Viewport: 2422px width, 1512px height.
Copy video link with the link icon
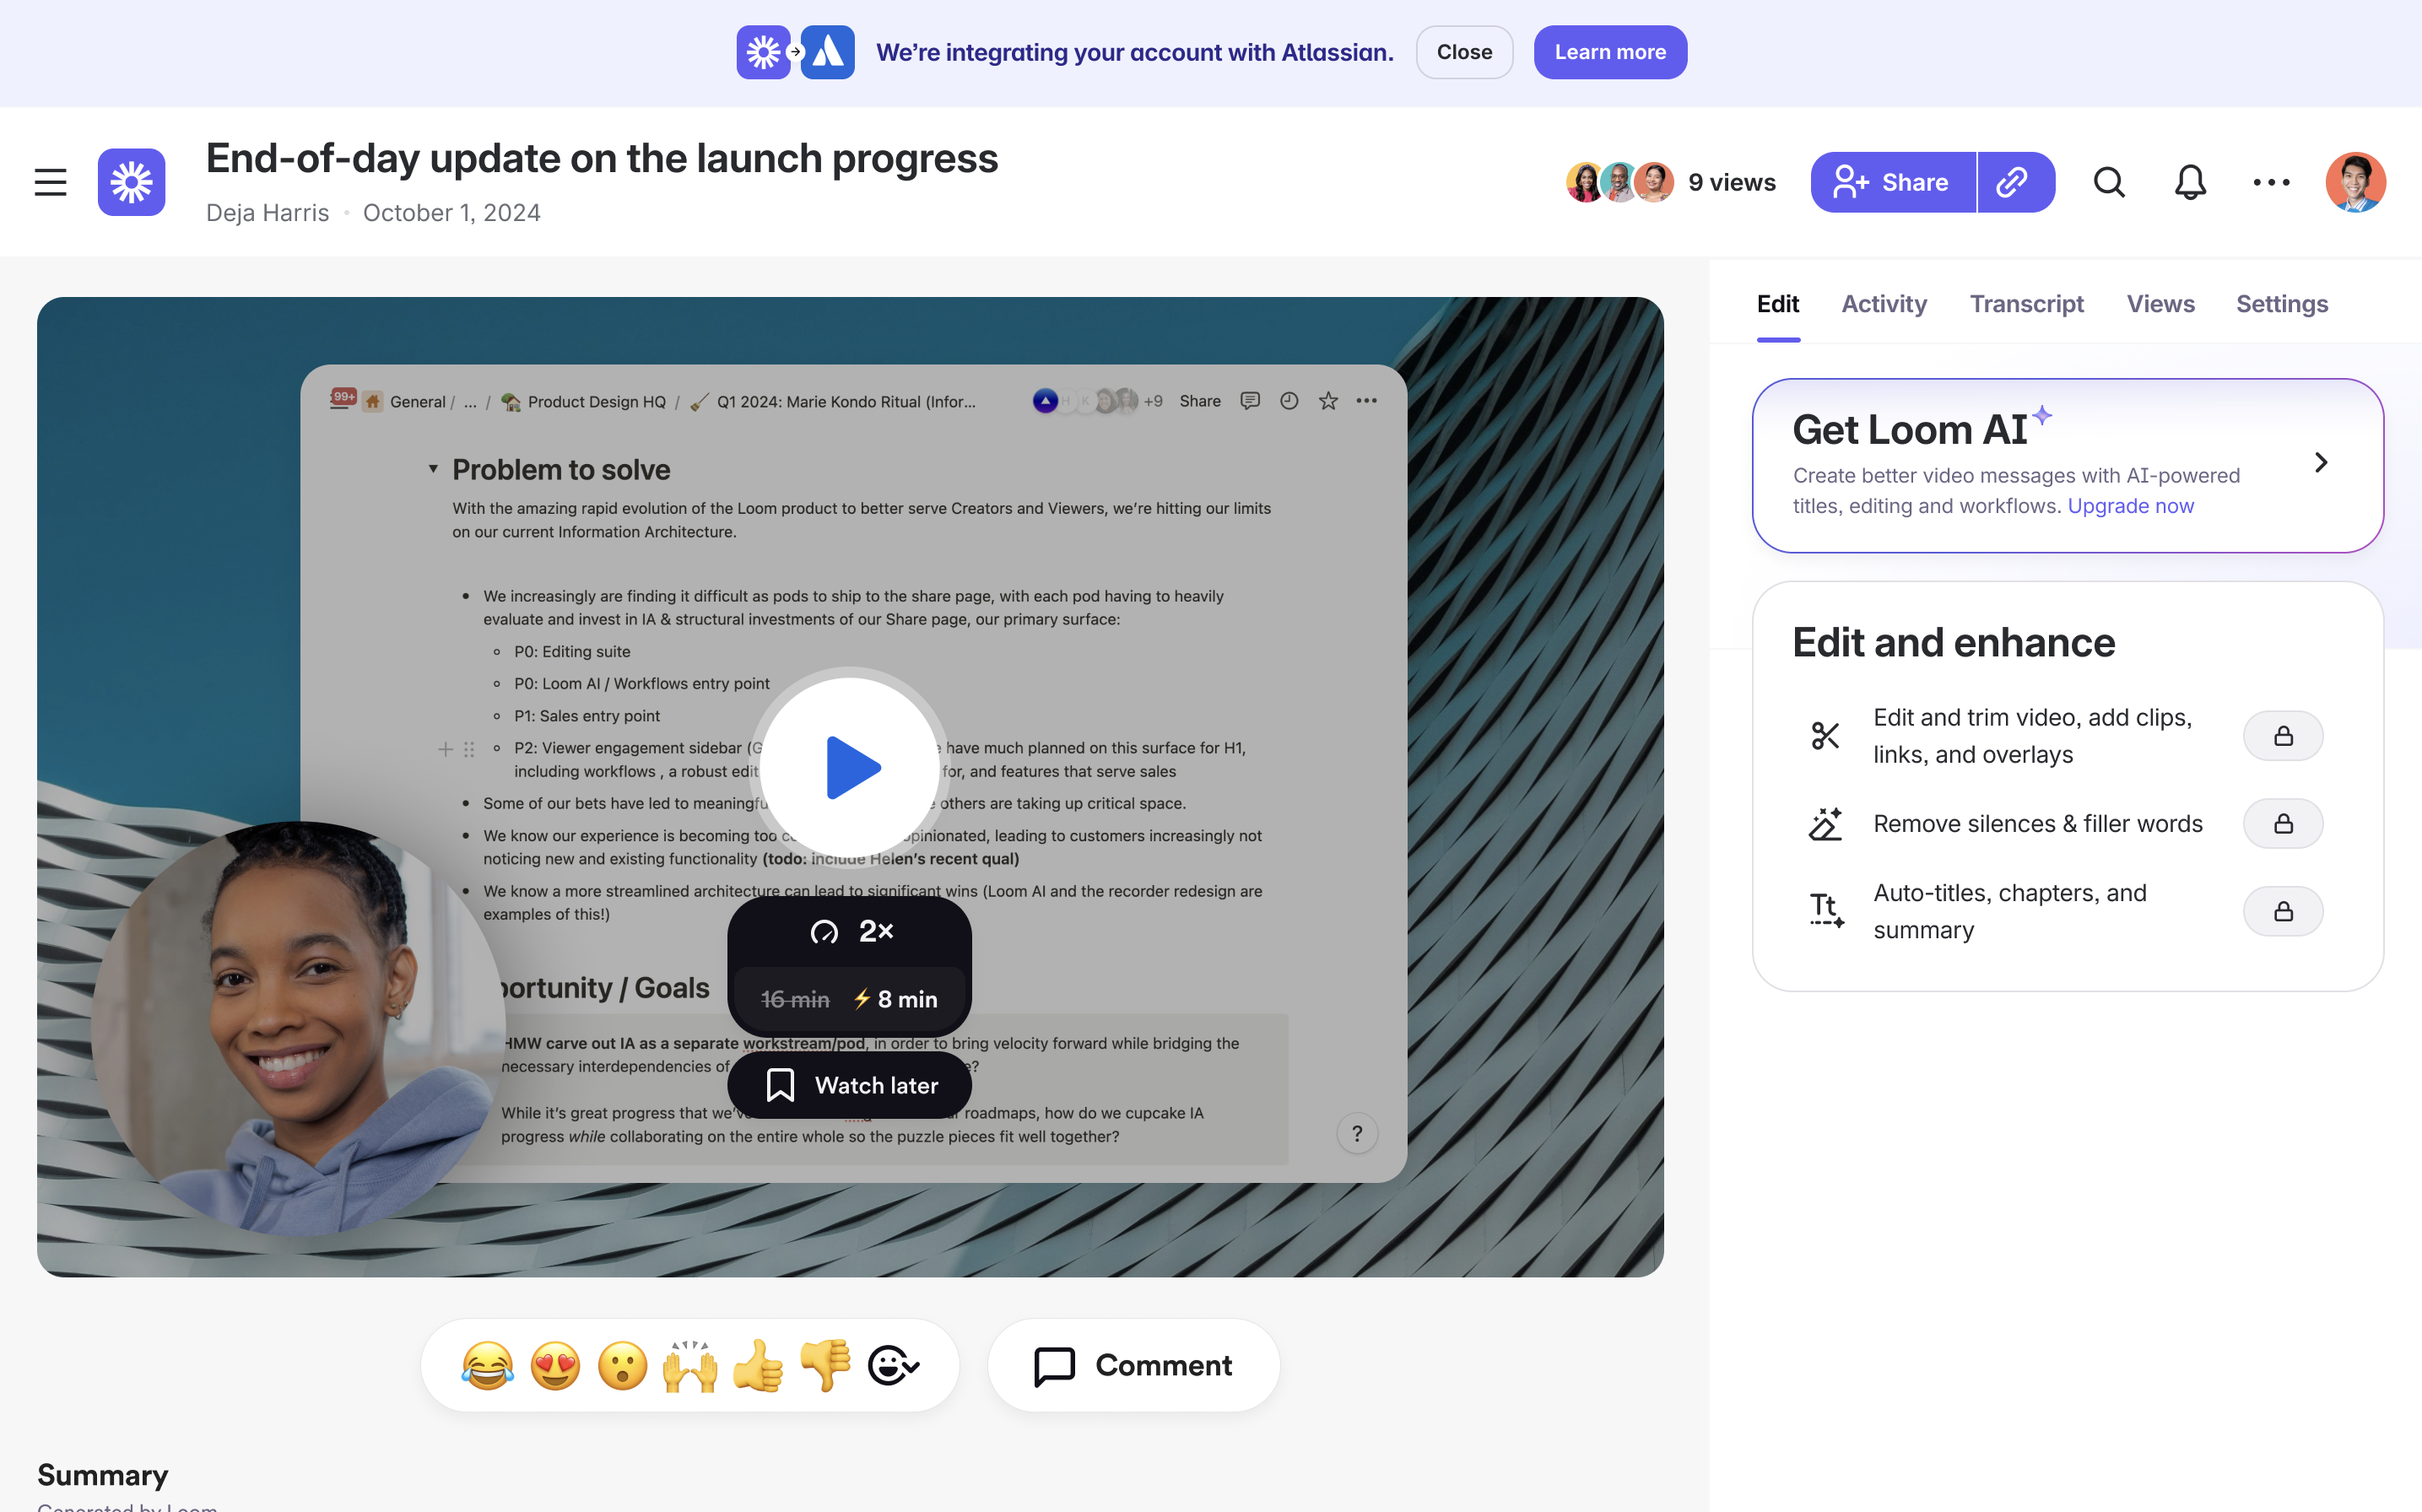pyautogui.click(x=2014, y=182)
